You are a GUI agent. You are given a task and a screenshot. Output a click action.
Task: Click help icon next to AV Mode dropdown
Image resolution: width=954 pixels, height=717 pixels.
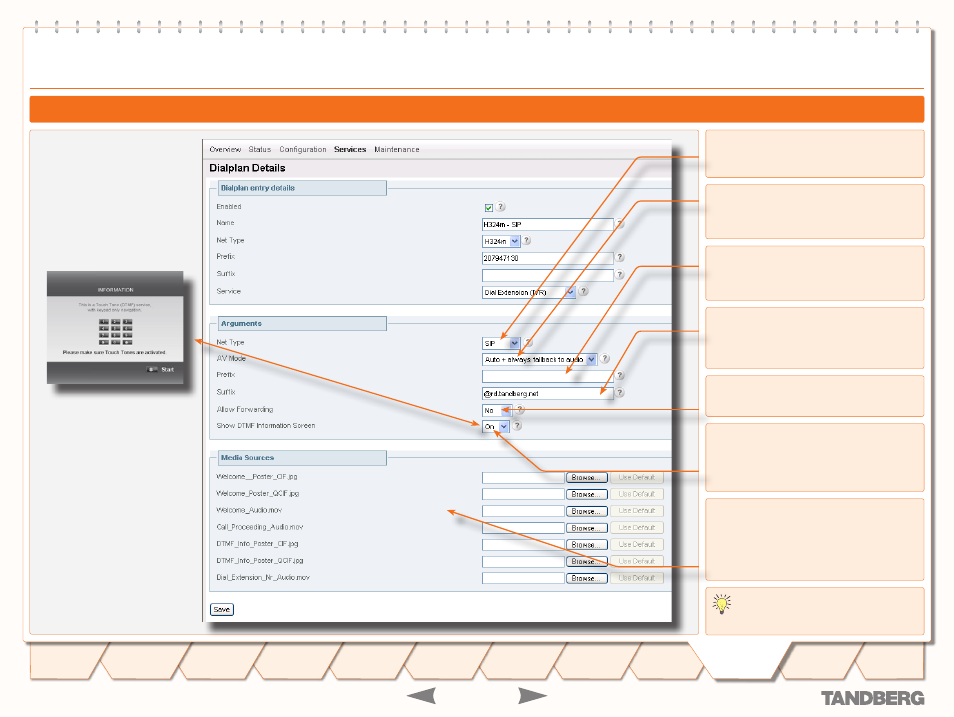click(x=605, y=358)
